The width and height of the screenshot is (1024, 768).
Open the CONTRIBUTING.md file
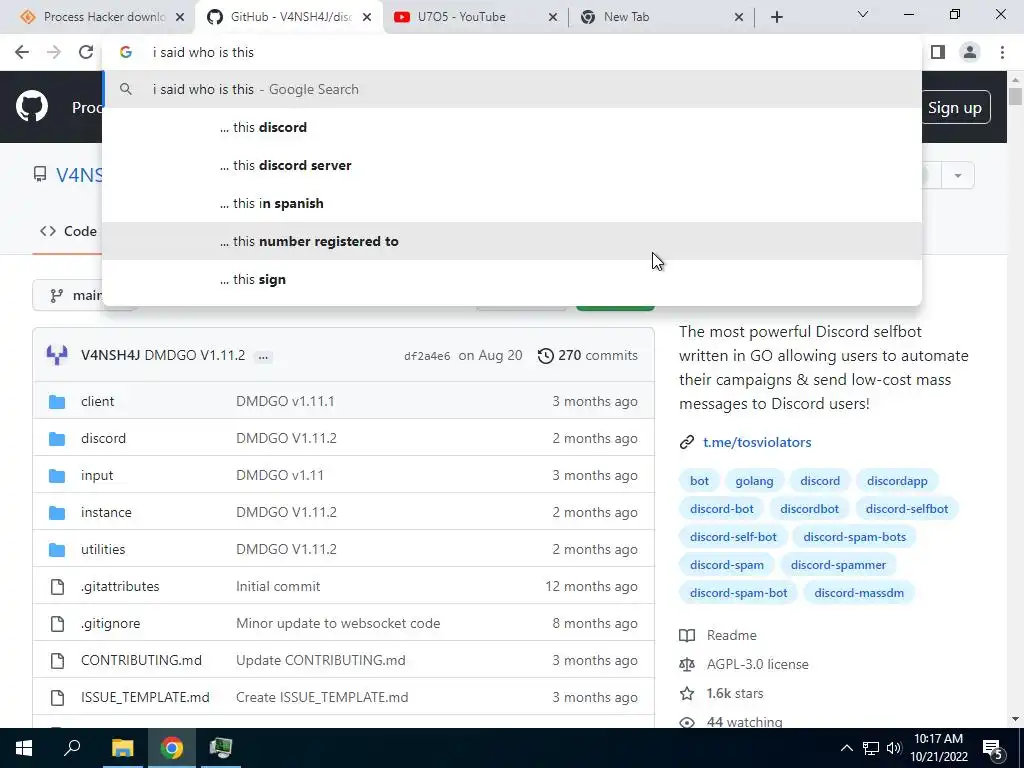tap(141, 660)
